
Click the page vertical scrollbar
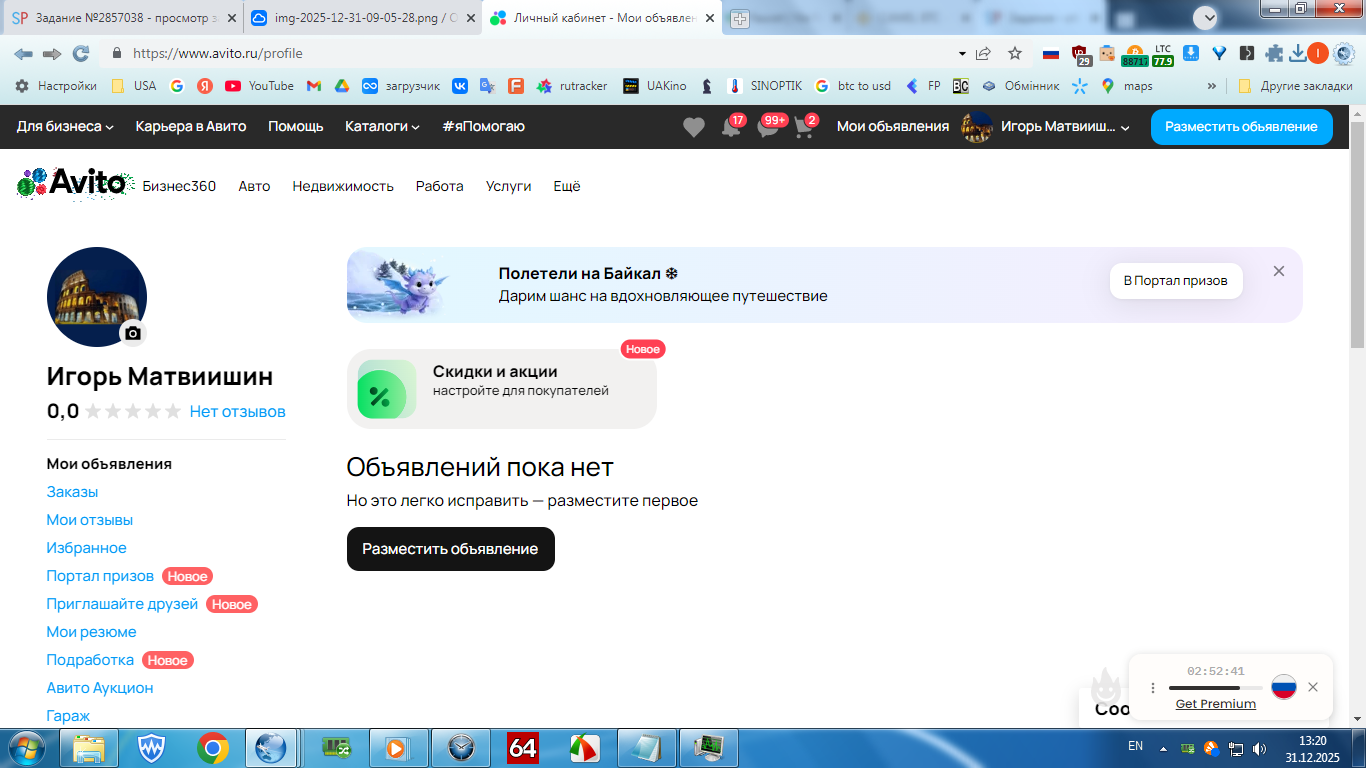click(x=1357, y=236)
